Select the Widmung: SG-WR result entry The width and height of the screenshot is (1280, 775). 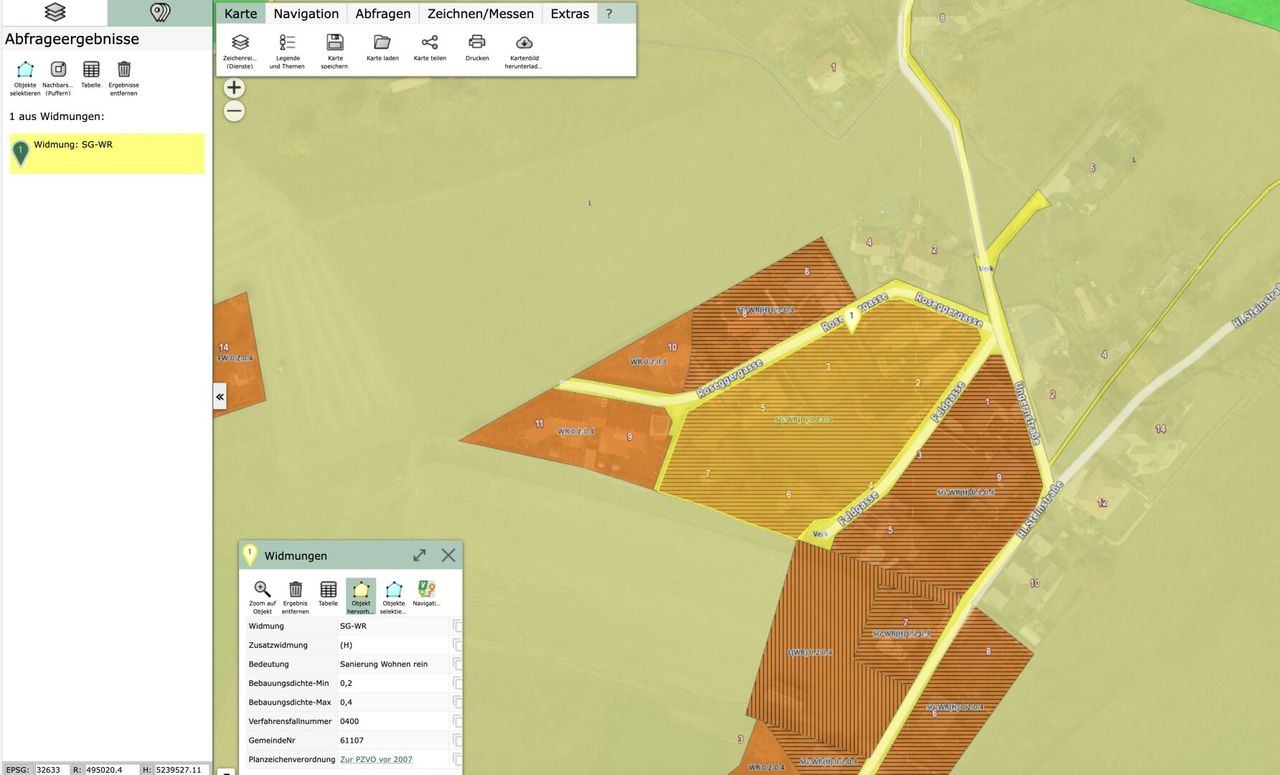[107, 154]
